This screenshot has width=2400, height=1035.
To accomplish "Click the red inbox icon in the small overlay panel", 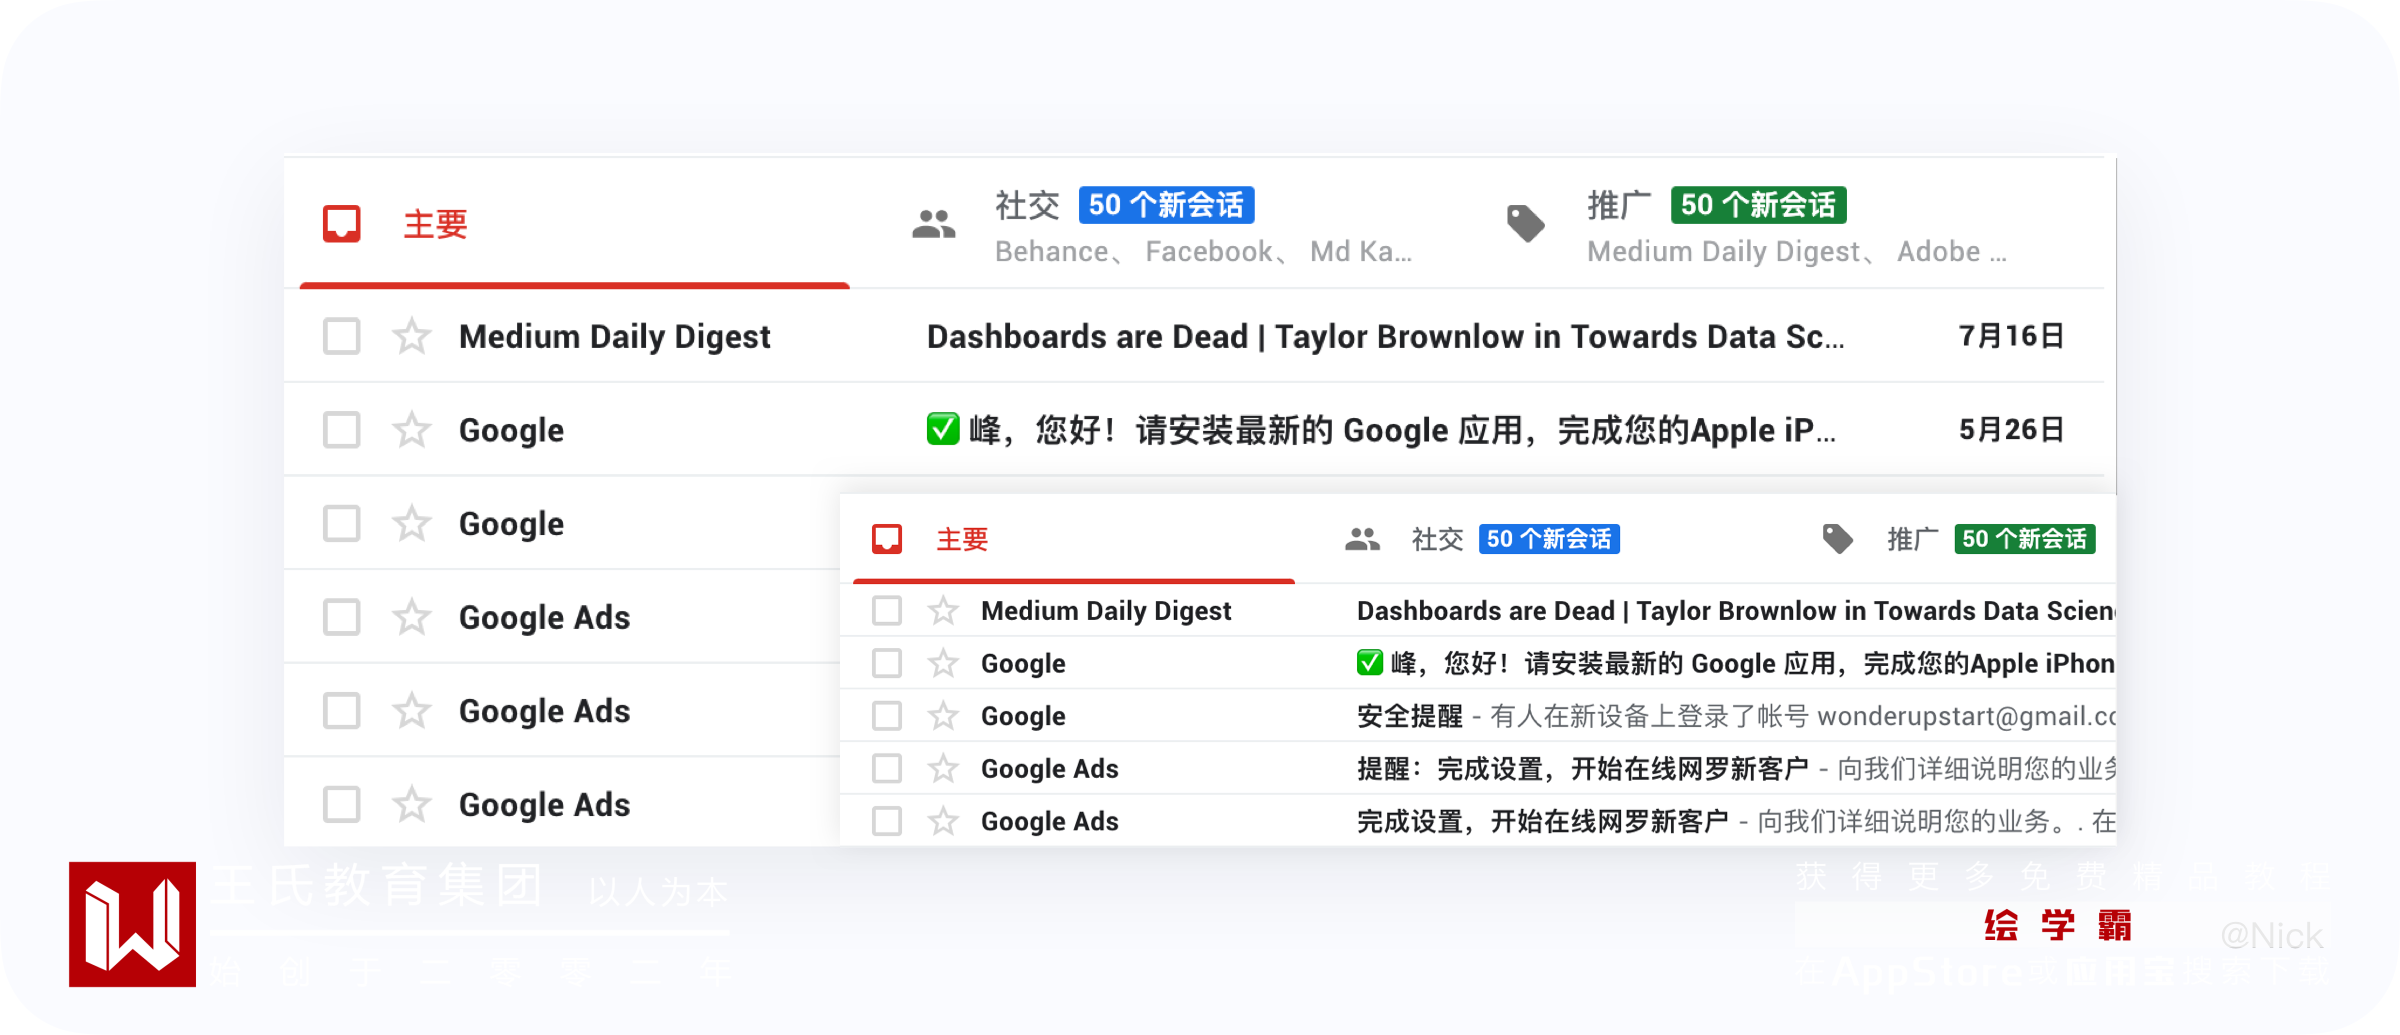I will pos(887,539).
